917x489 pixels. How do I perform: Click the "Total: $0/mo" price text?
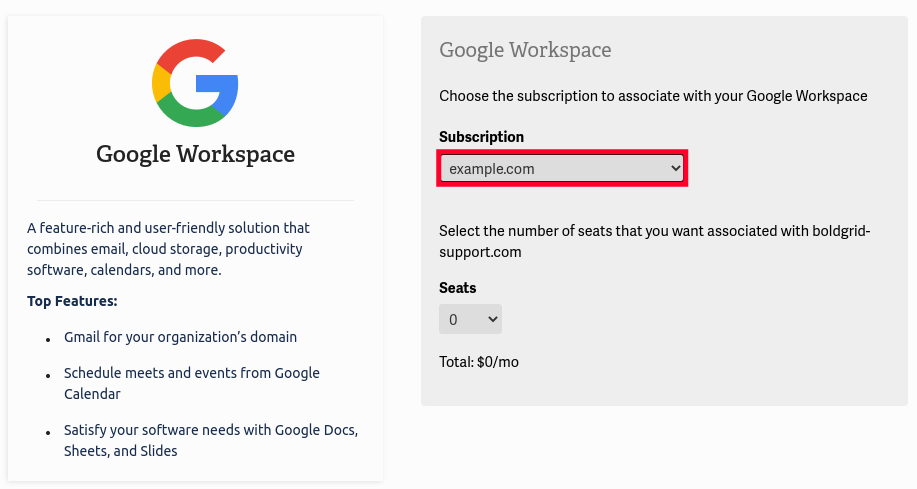[479, 362]
